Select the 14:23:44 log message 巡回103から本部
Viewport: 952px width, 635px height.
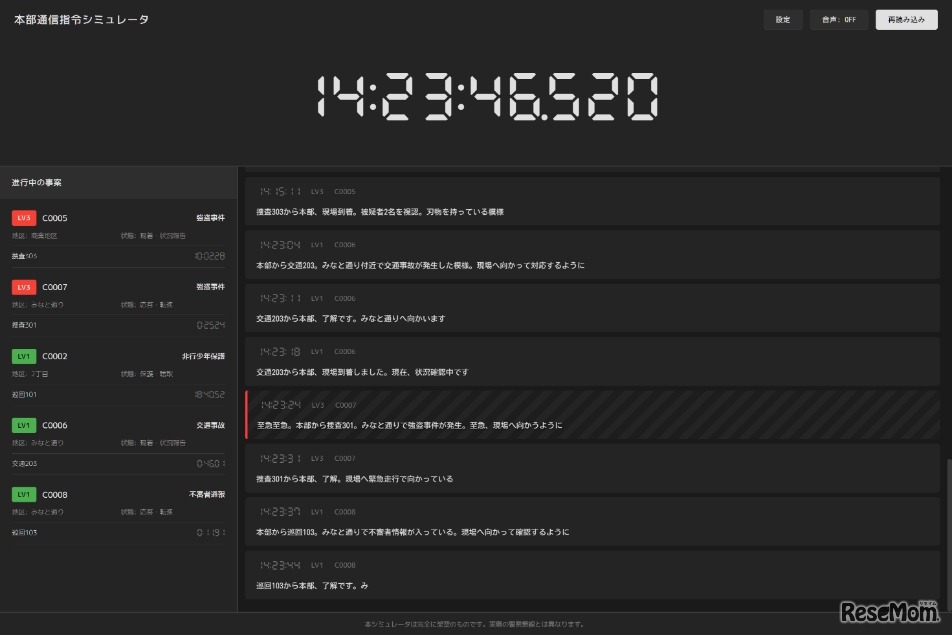(312, 586)
